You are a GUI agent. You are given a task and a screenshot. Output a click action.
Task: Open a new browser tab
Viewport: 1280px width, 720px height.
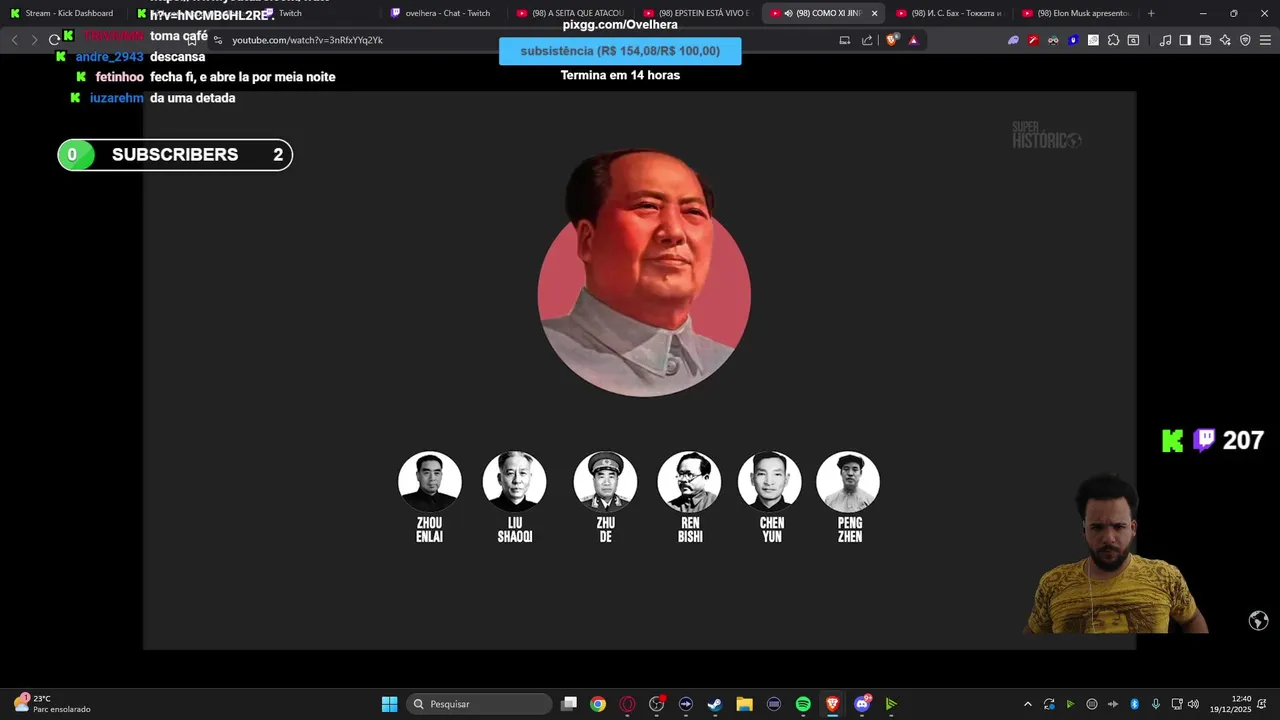tap(1151, 13)
